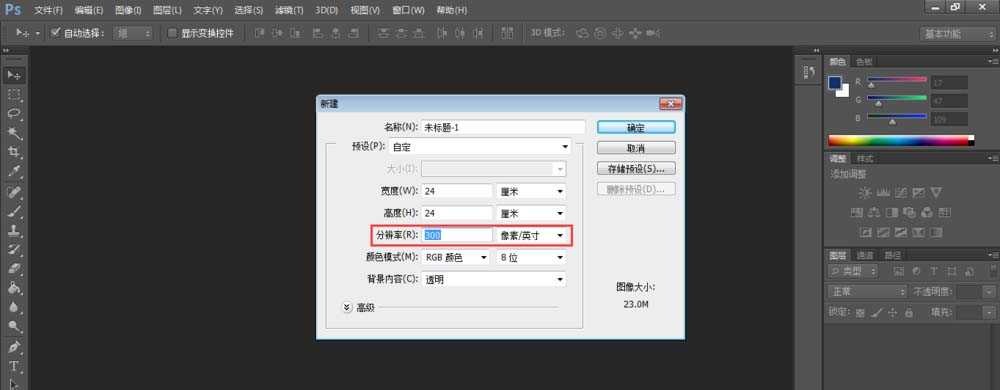The width and height of the screenshot is (1000, 390).
Task: Expand the 高级 section in the dialog
Action: (347, 307)
